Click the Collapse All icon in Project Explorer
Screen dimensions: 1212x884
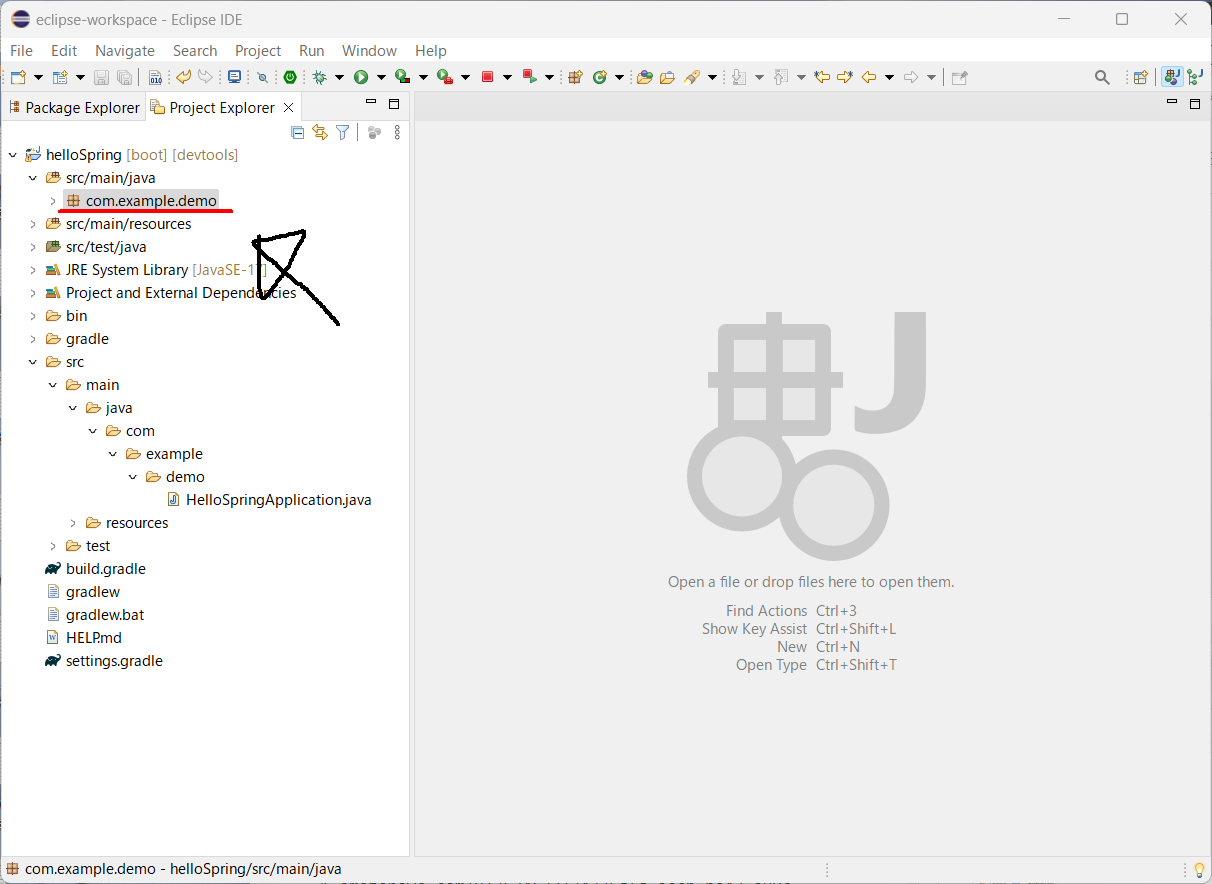point(297,132)
